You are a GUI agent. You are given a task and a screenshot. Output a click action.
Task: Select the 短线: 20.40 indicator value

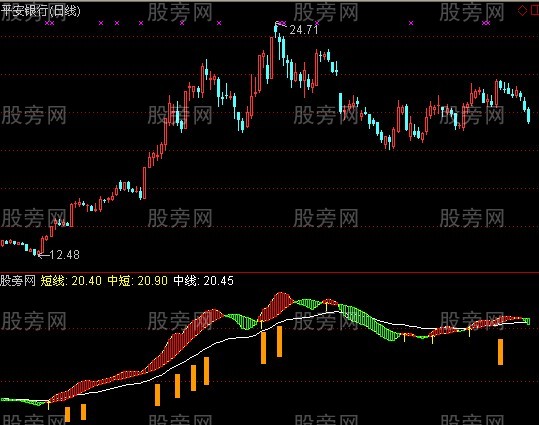coord(71,281)
